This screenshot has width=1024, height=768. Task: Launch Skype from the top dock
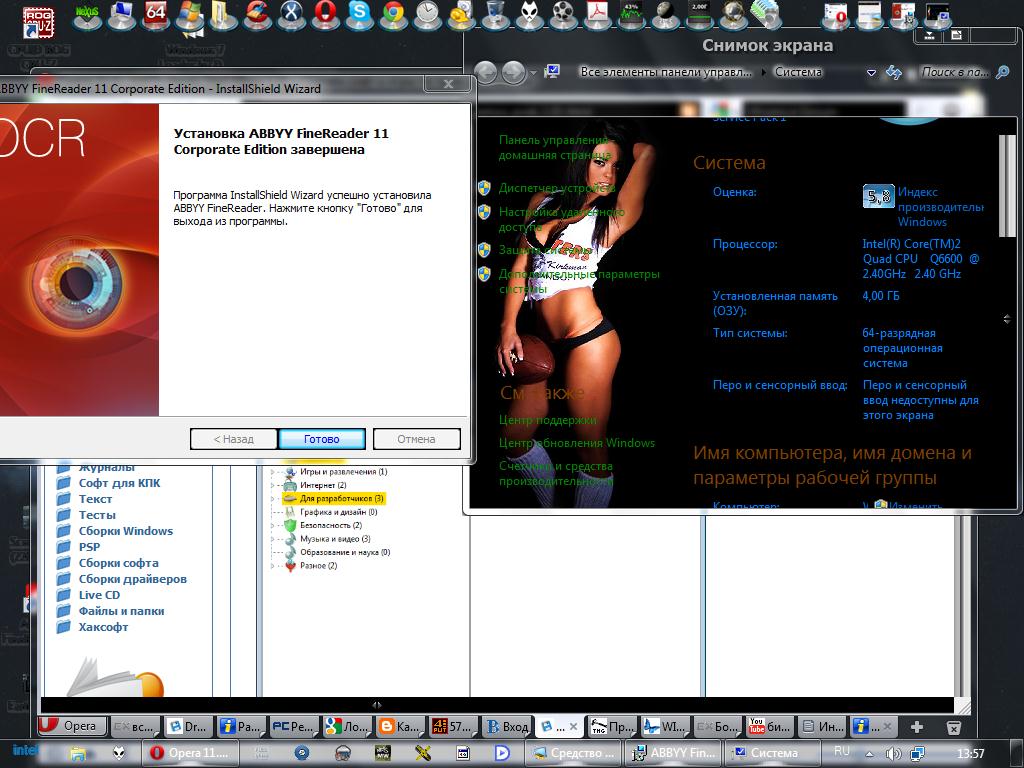[x=359, y=14]
